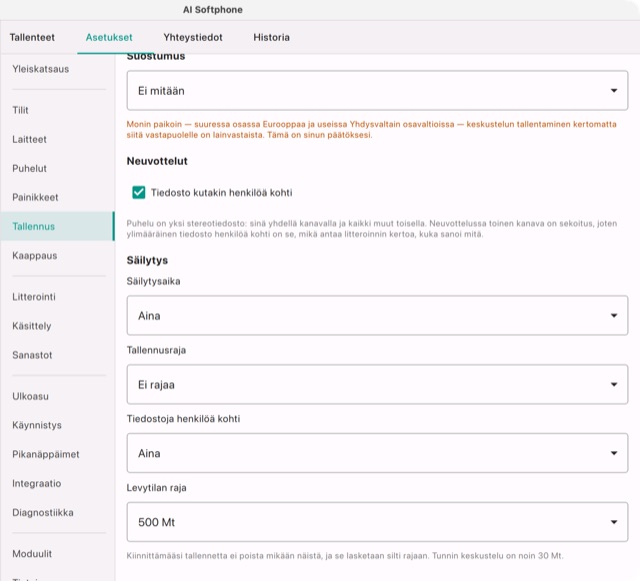Screen dimensions: 640x581
Task: Go to the Historia tab
Action: click(271, 38)
